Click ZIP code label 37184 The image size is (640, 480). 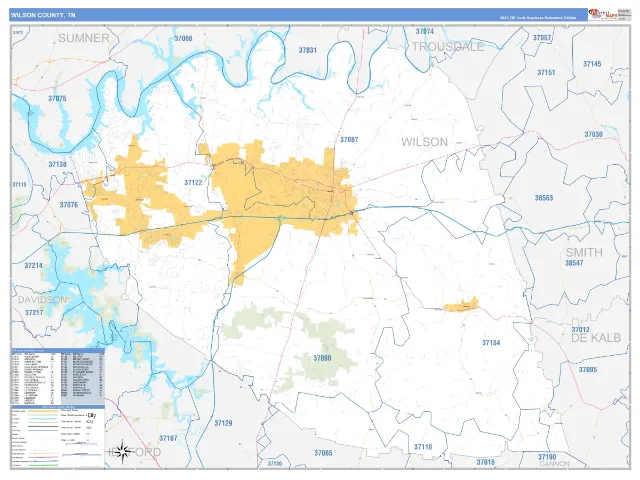pyautogui.click(x=491, y=343)
